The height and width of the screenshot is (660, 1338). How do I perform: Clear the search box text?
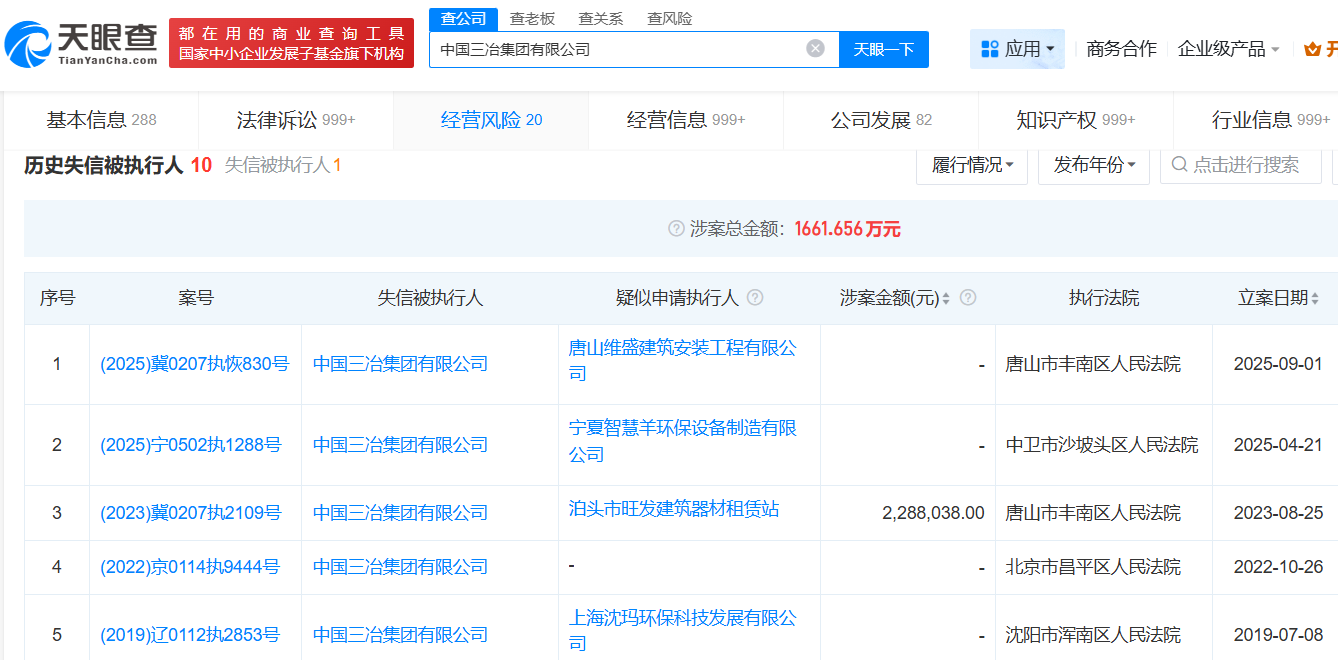click(815, 48)
